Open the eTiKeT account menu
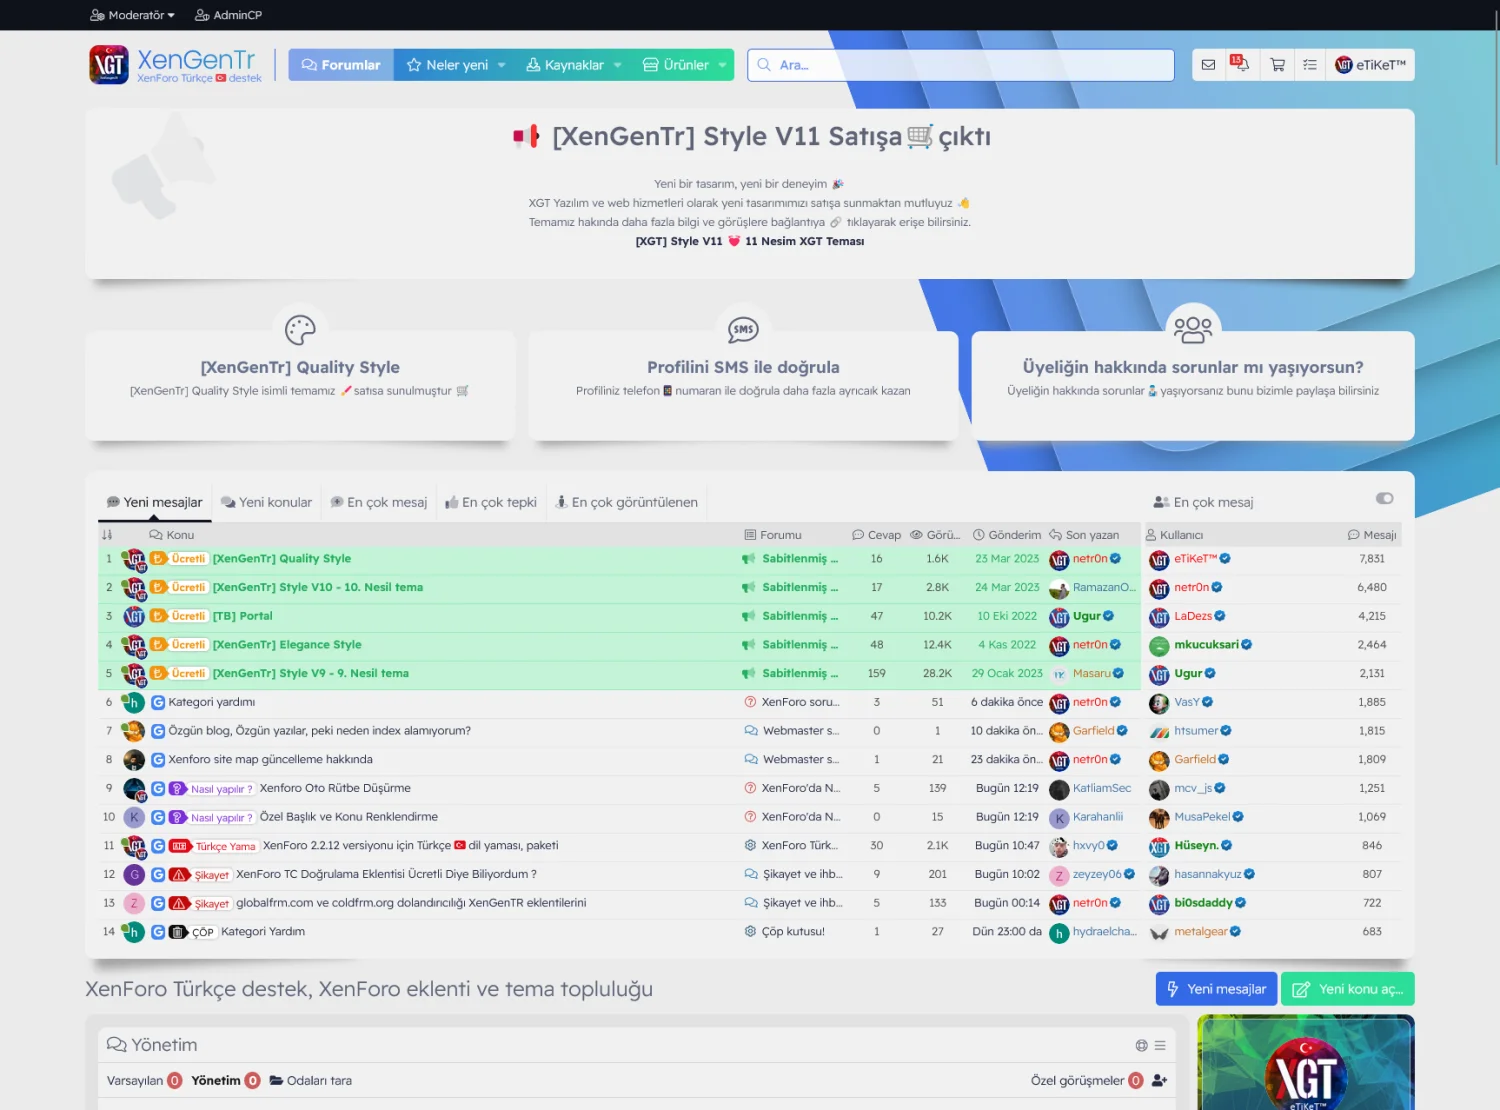The width and height of the screenshot is (1500, 1110). [1370, 65]
